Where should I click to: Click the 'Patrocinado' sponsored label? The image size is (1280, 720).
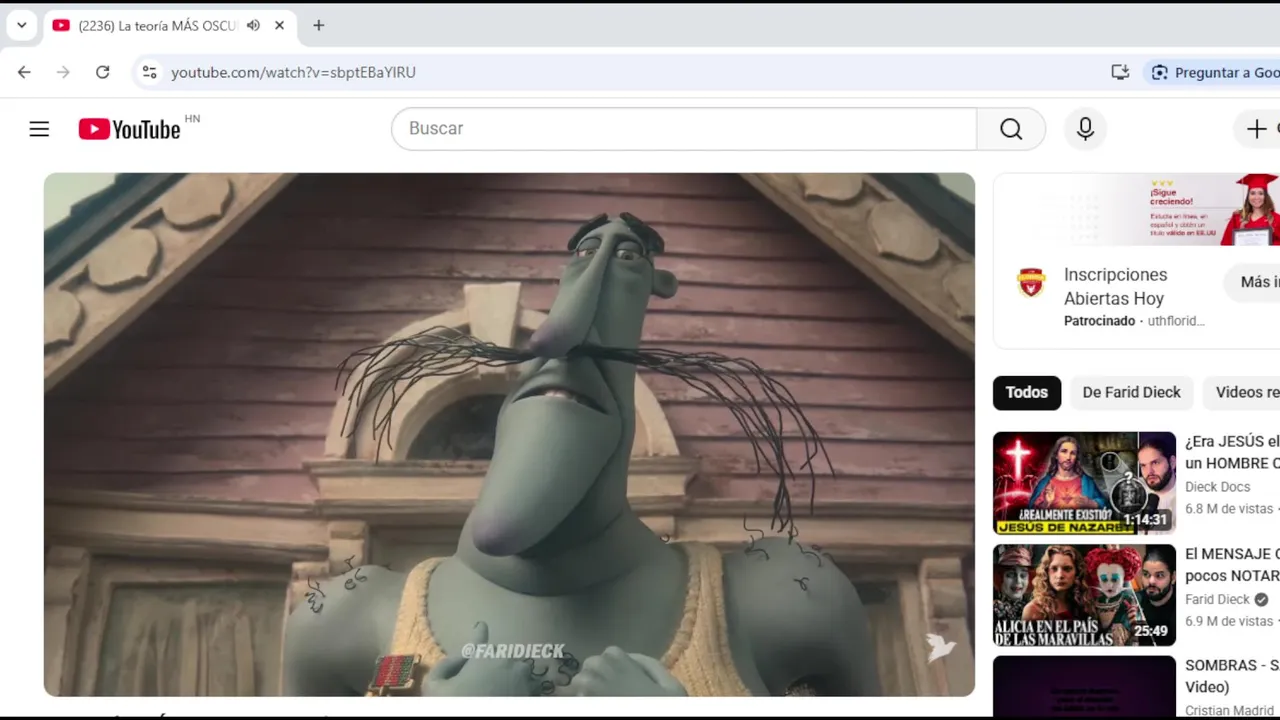[1099, 321]
